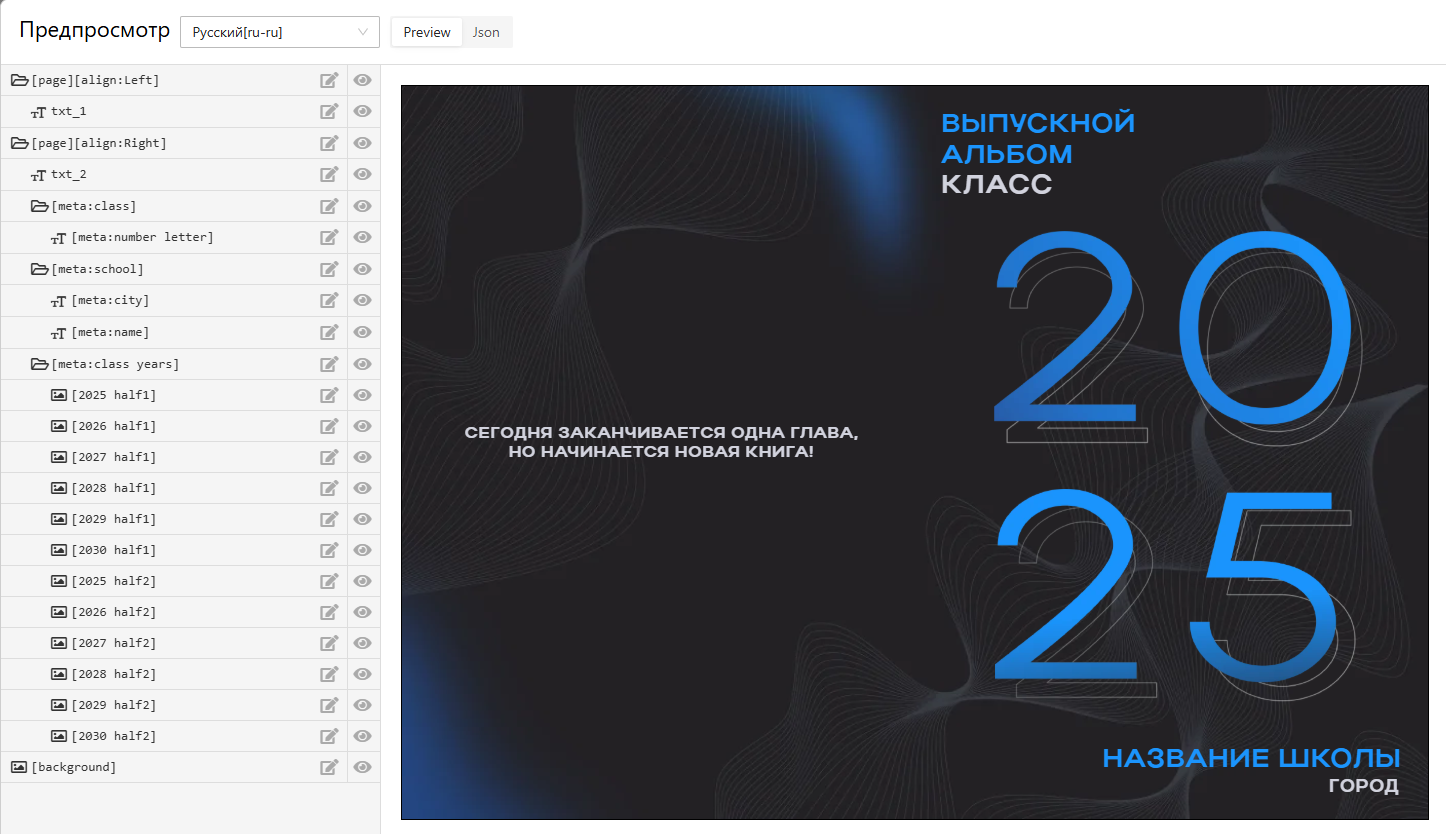Select the [2028 half2] tree item
The height and width of the screenshot is (834, 1446).
pos(113,674)
